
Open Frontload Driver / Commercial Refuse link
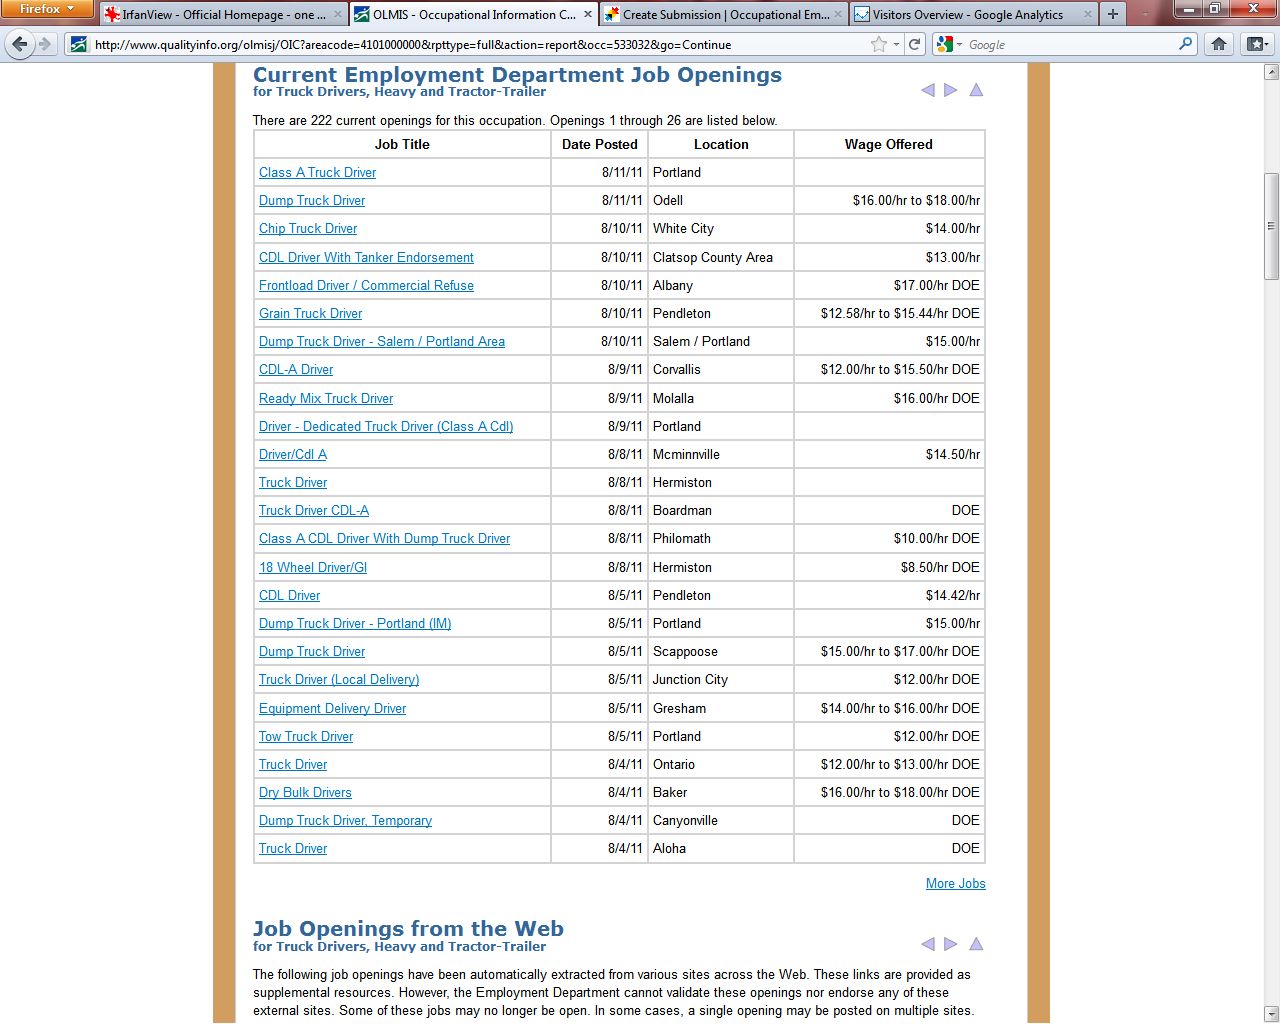point(366,285)
